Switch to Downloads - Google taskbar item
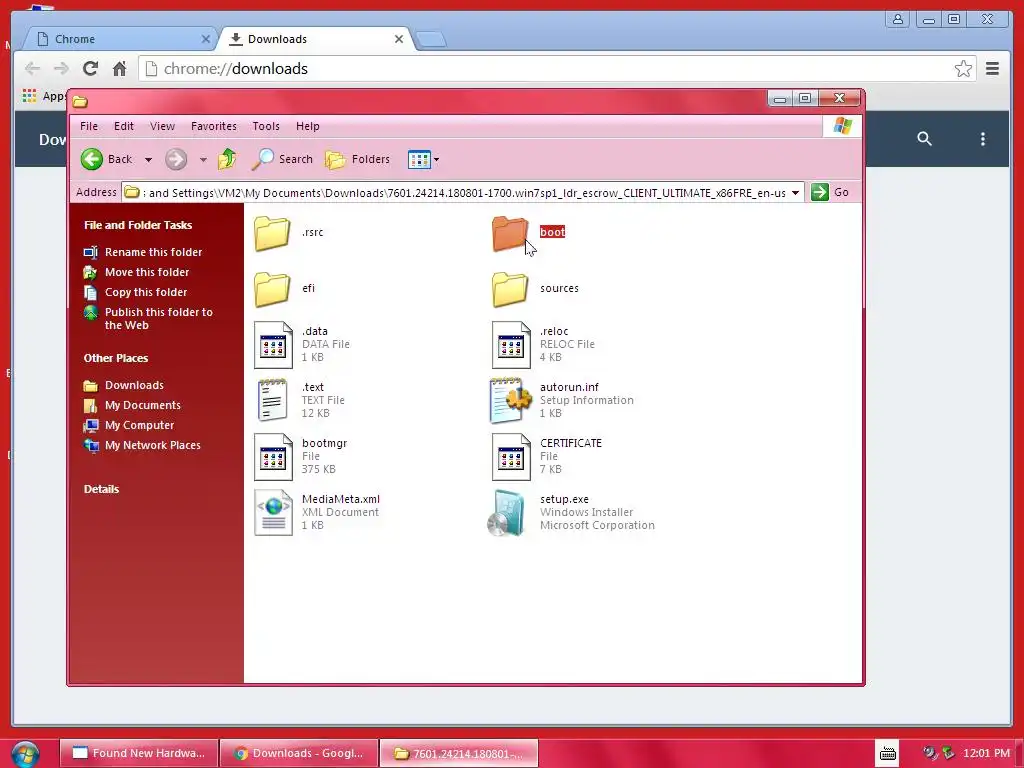The width and height of the screenshot is (1024, 768). point(299,753)
